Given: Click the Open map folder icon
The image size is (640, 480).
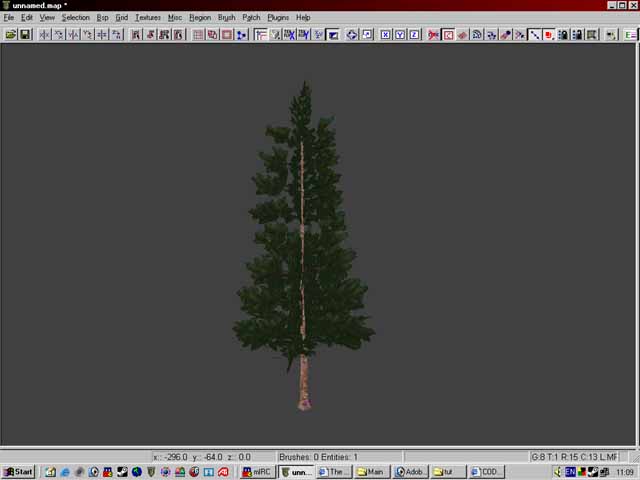Looking at the screenshot, I should pos(11,34).
